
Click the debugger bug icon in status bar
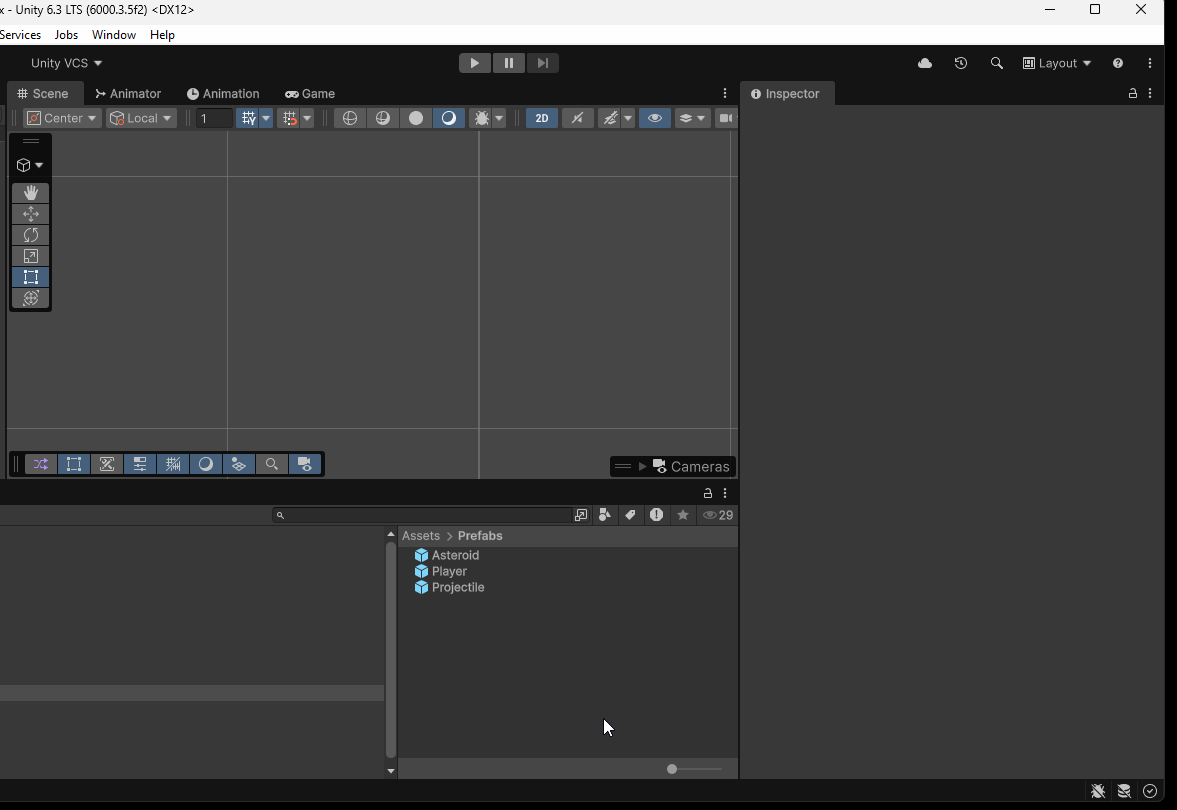pyautogui.click(x=1098, y=790)
